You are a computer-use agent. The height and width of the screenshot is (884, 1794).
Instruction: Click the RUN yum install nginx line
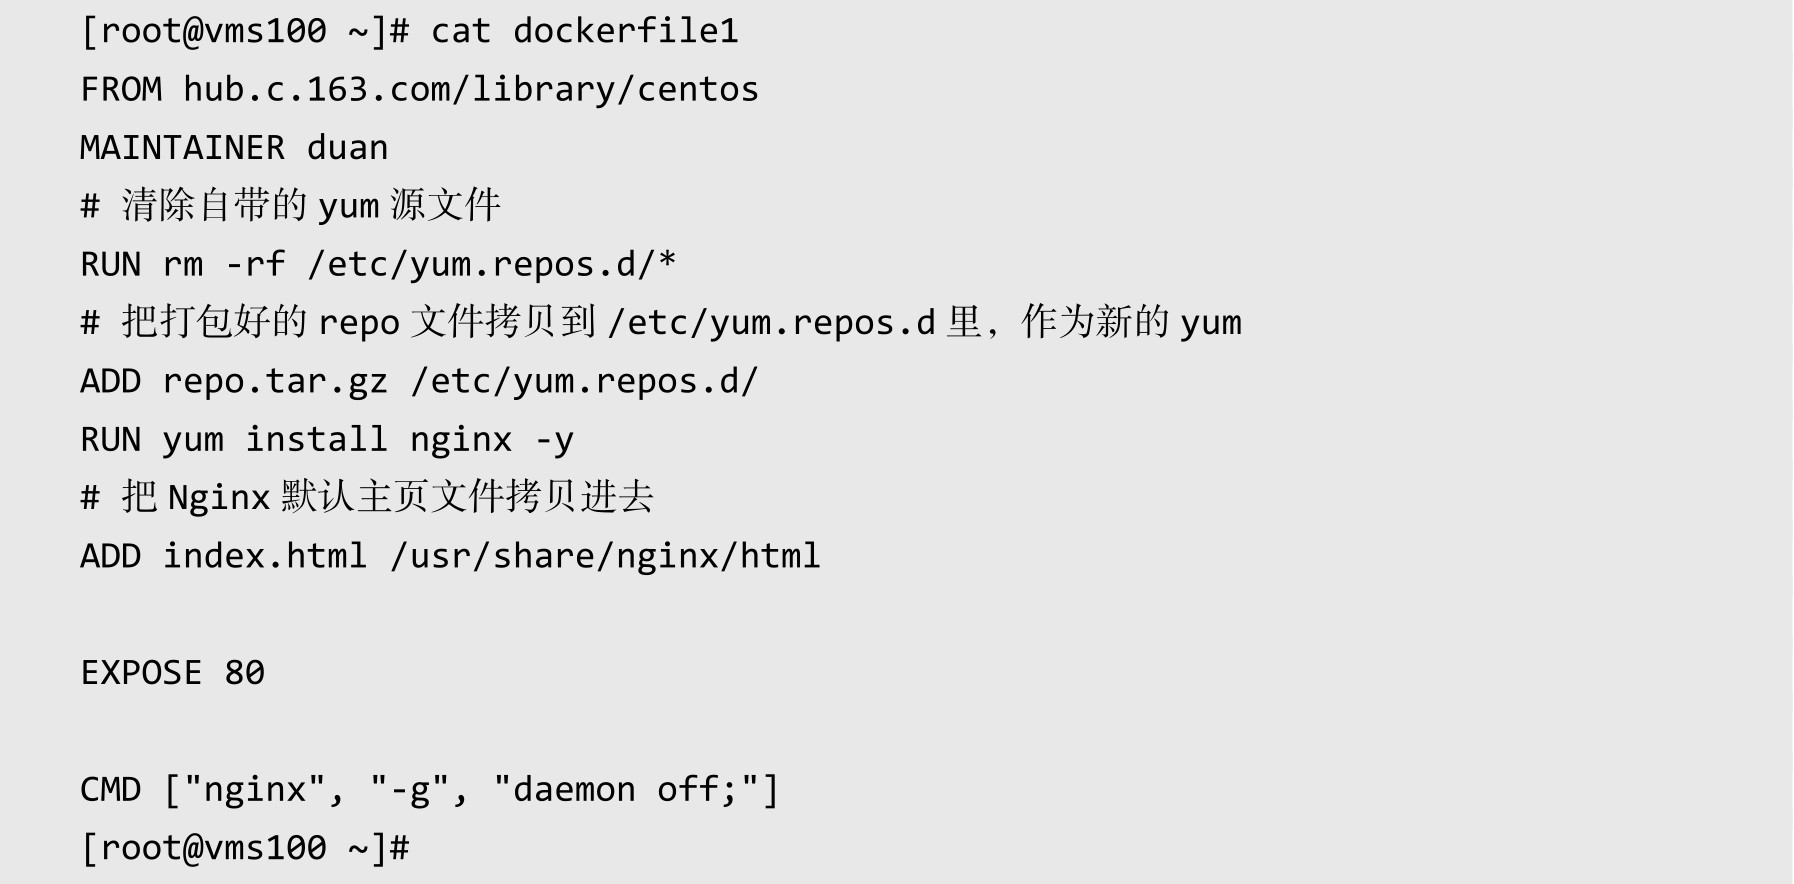coord(327,439)
